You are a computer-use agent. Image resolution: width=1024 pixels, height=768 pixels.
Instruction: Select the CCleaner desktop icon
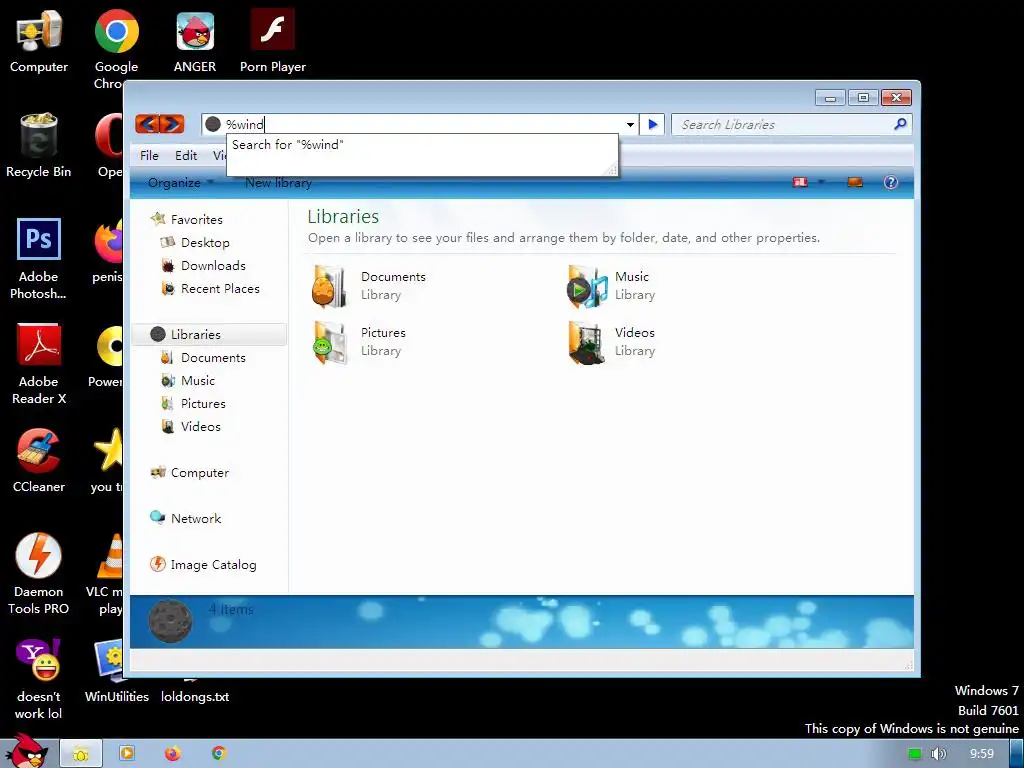point(39,460)
